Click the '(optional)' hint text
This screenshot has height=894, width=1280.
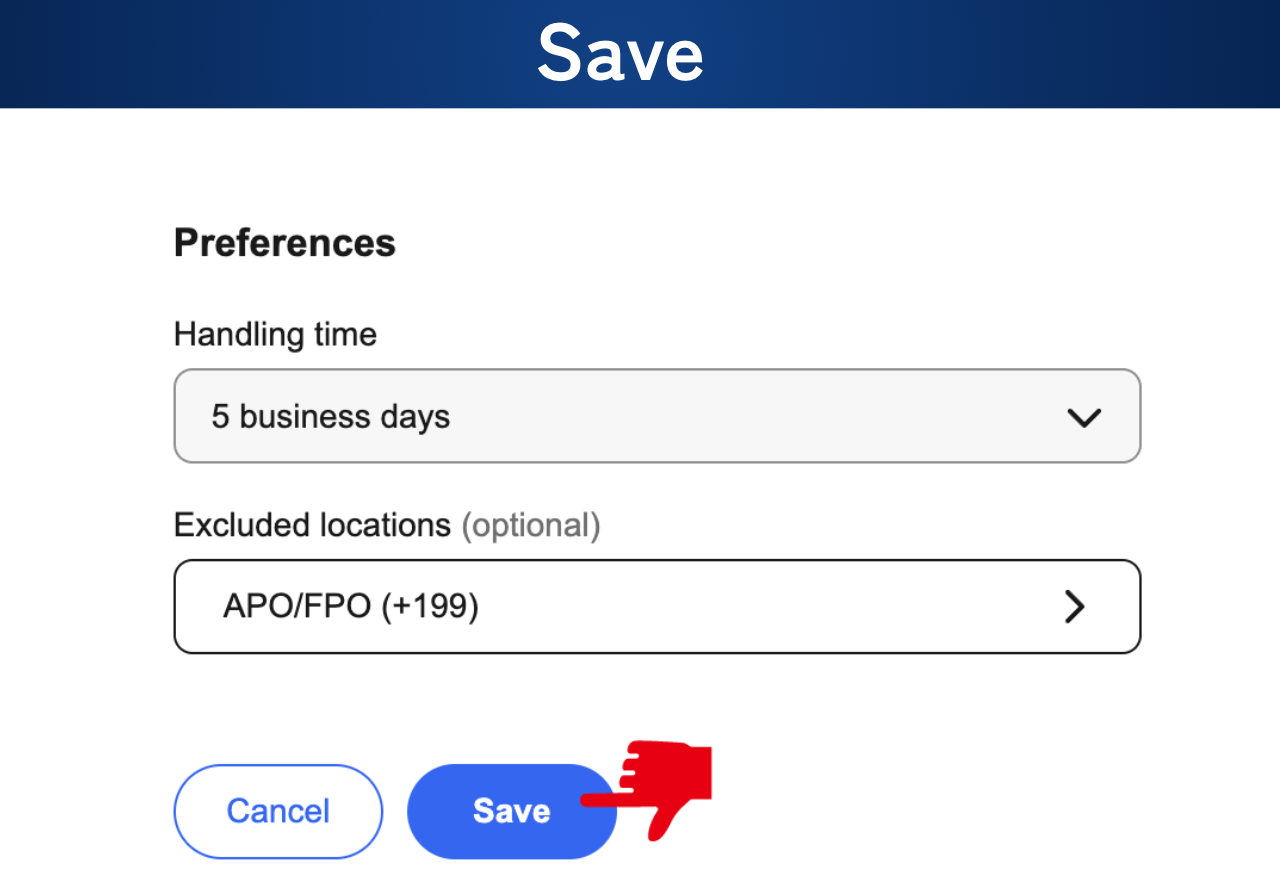[x=530, y=525]
